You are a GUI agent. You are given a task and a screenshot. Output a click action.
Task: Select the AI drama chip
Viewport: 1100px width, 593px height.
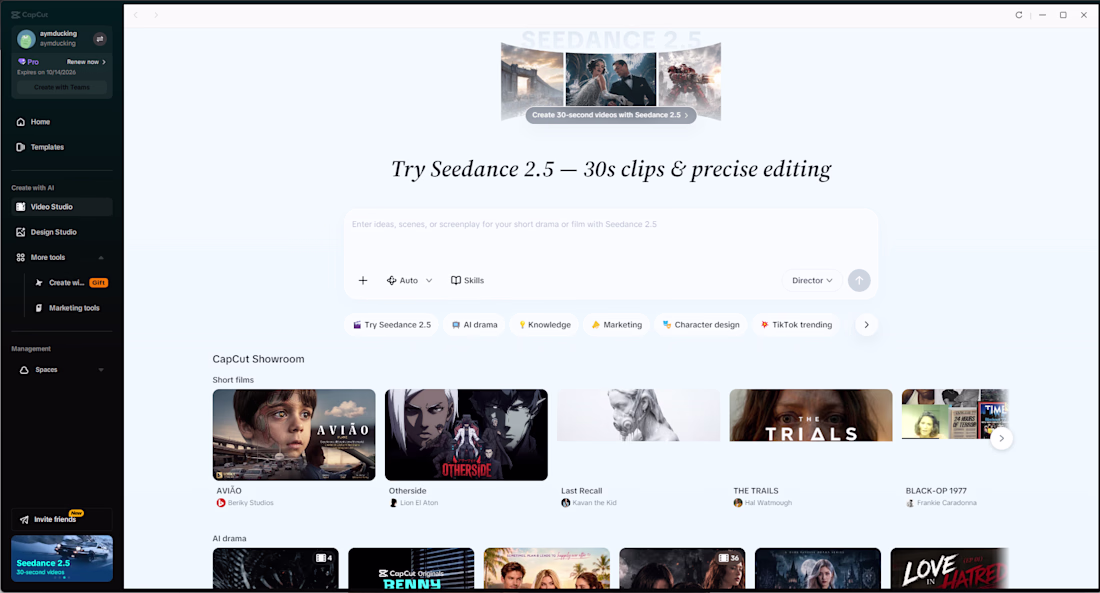474,325
